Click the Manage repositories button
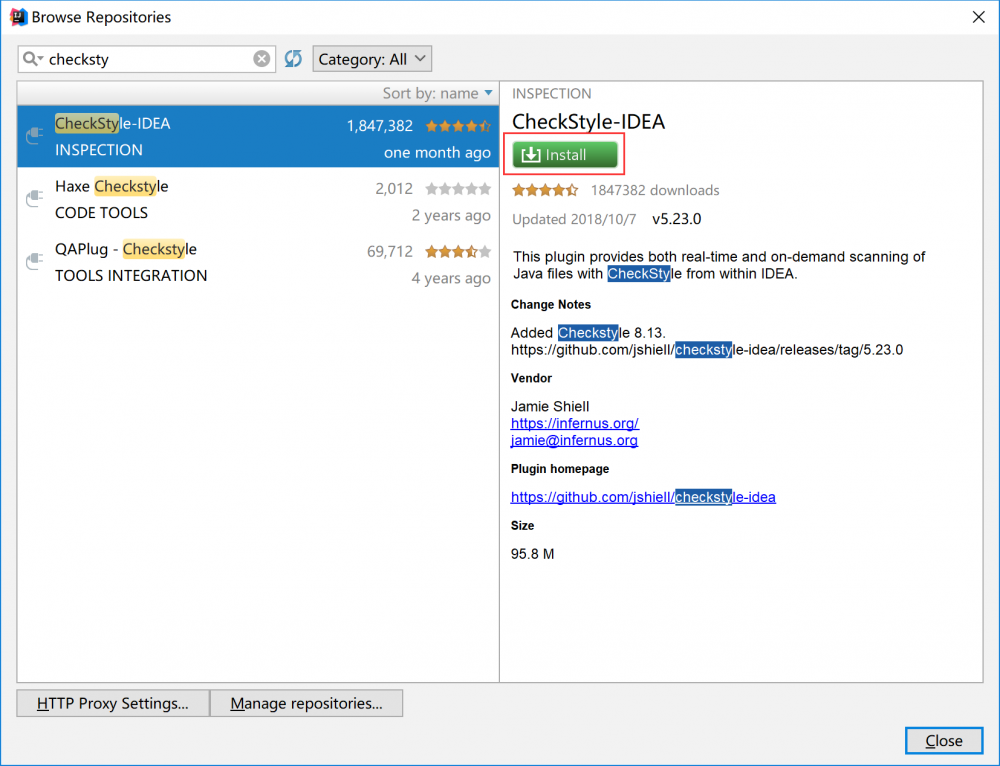Viewport: 1000px width, 766px height. [x=306, y=703]
